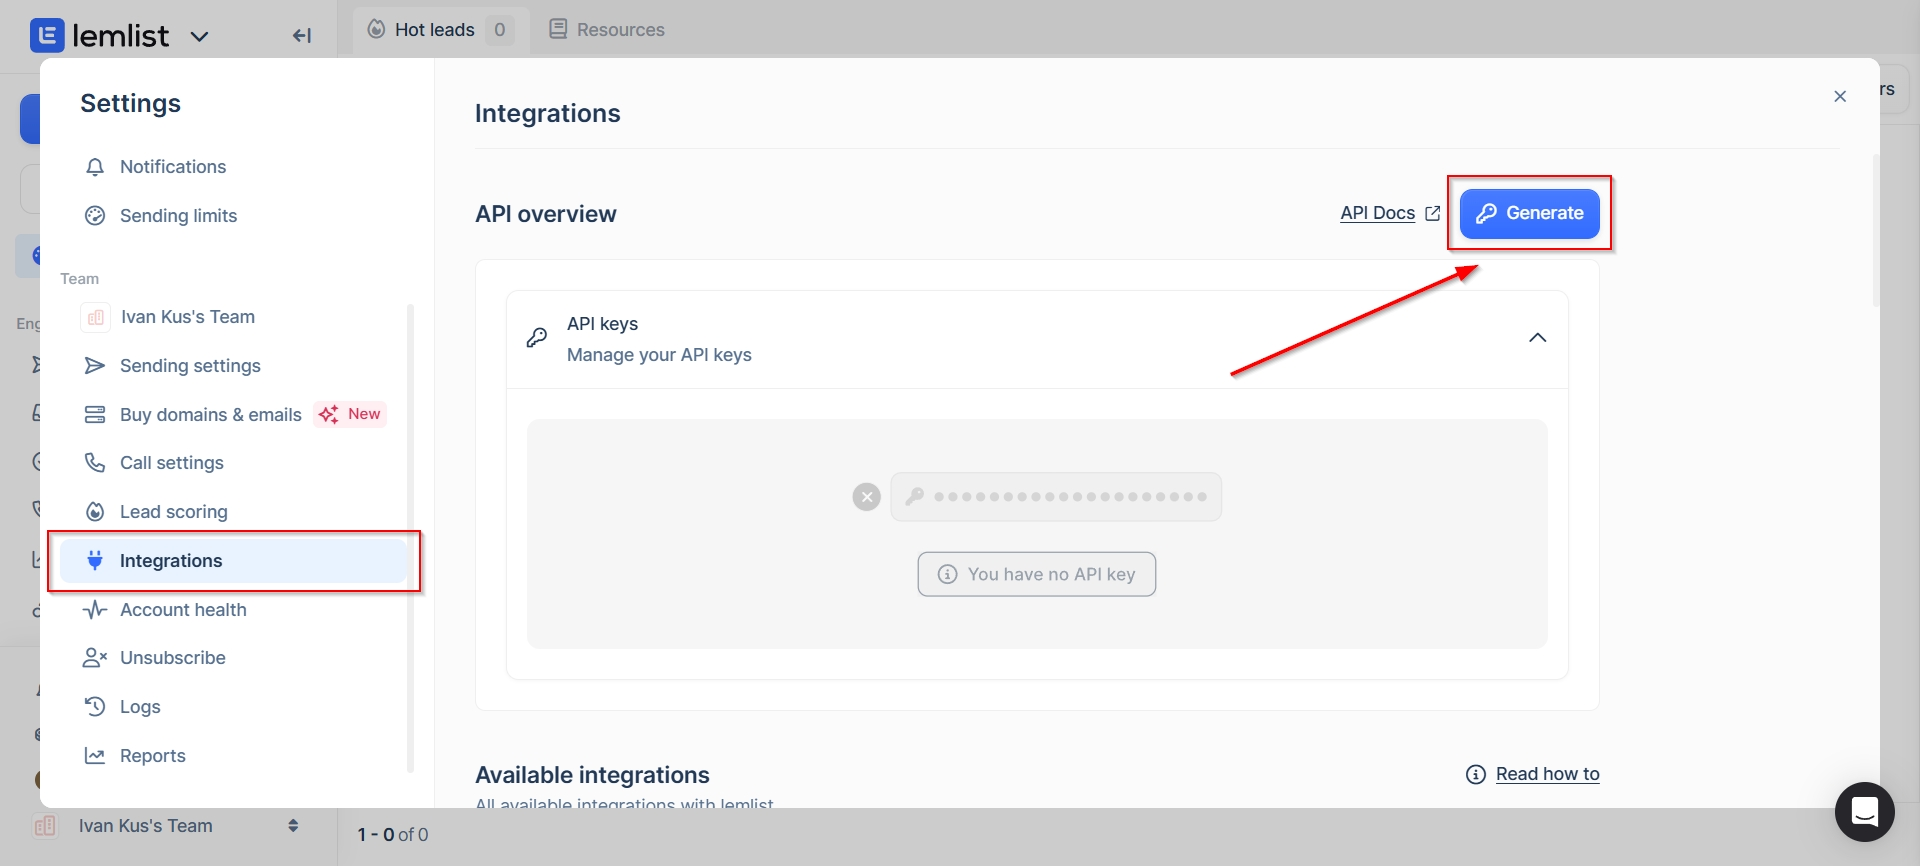This screenshot has height=866, width=1920.
Task: Click the Unsubscribe user-remove icon
Action: (95, 658)
